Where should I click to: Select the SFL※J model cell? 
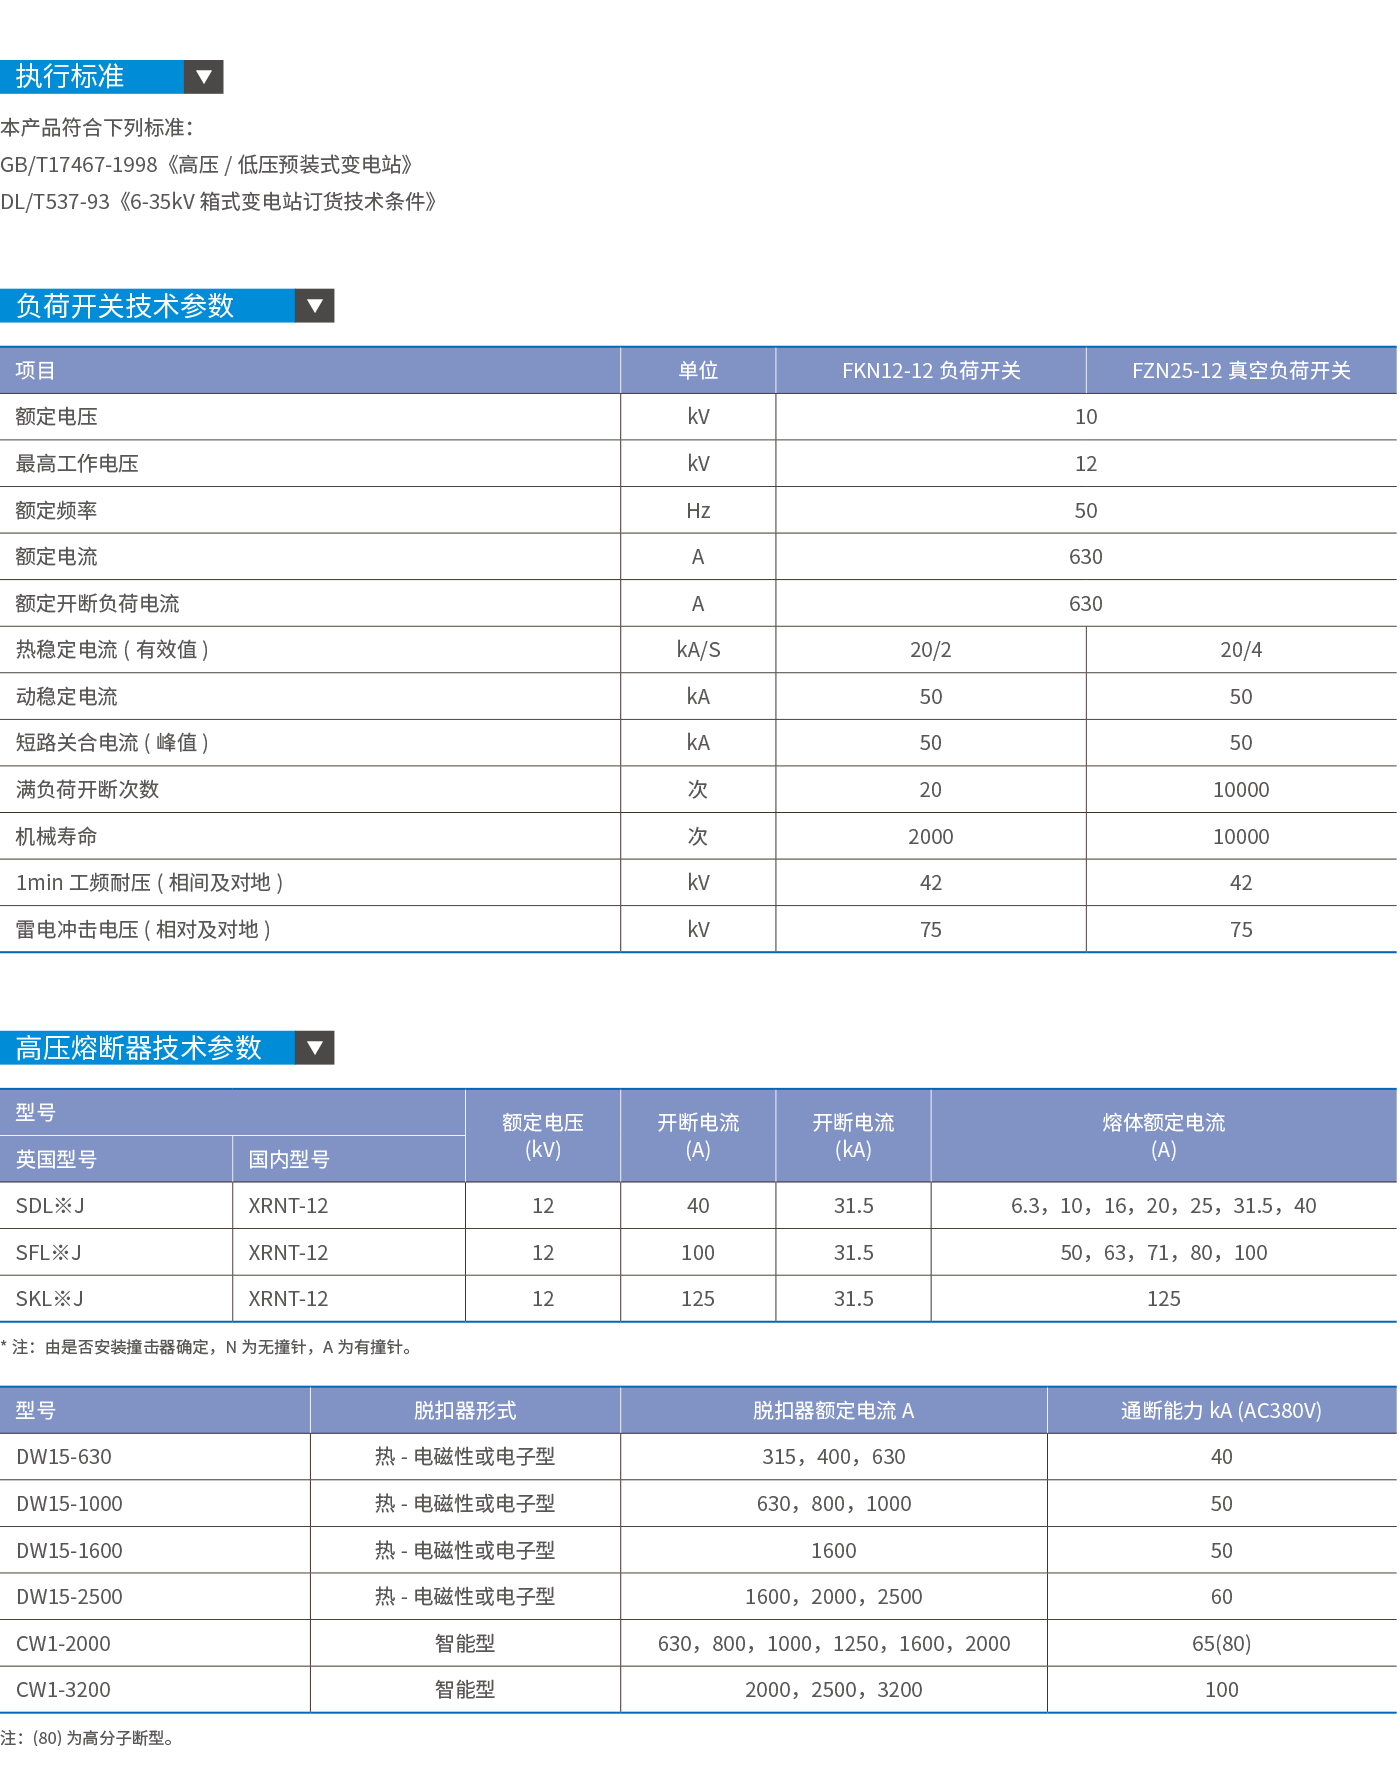(48, 1253)
